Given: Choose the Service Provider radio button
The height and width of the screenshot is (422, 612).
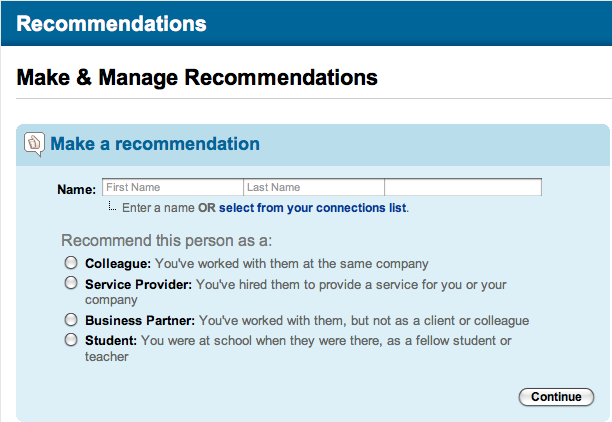Looking at the screenshot, I should [71, 283].
